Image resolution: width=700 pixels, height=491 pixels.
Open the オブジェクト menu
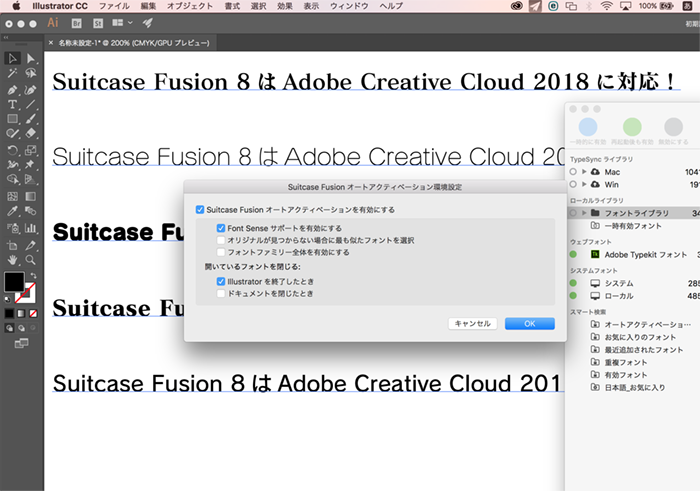click(190, 6)
